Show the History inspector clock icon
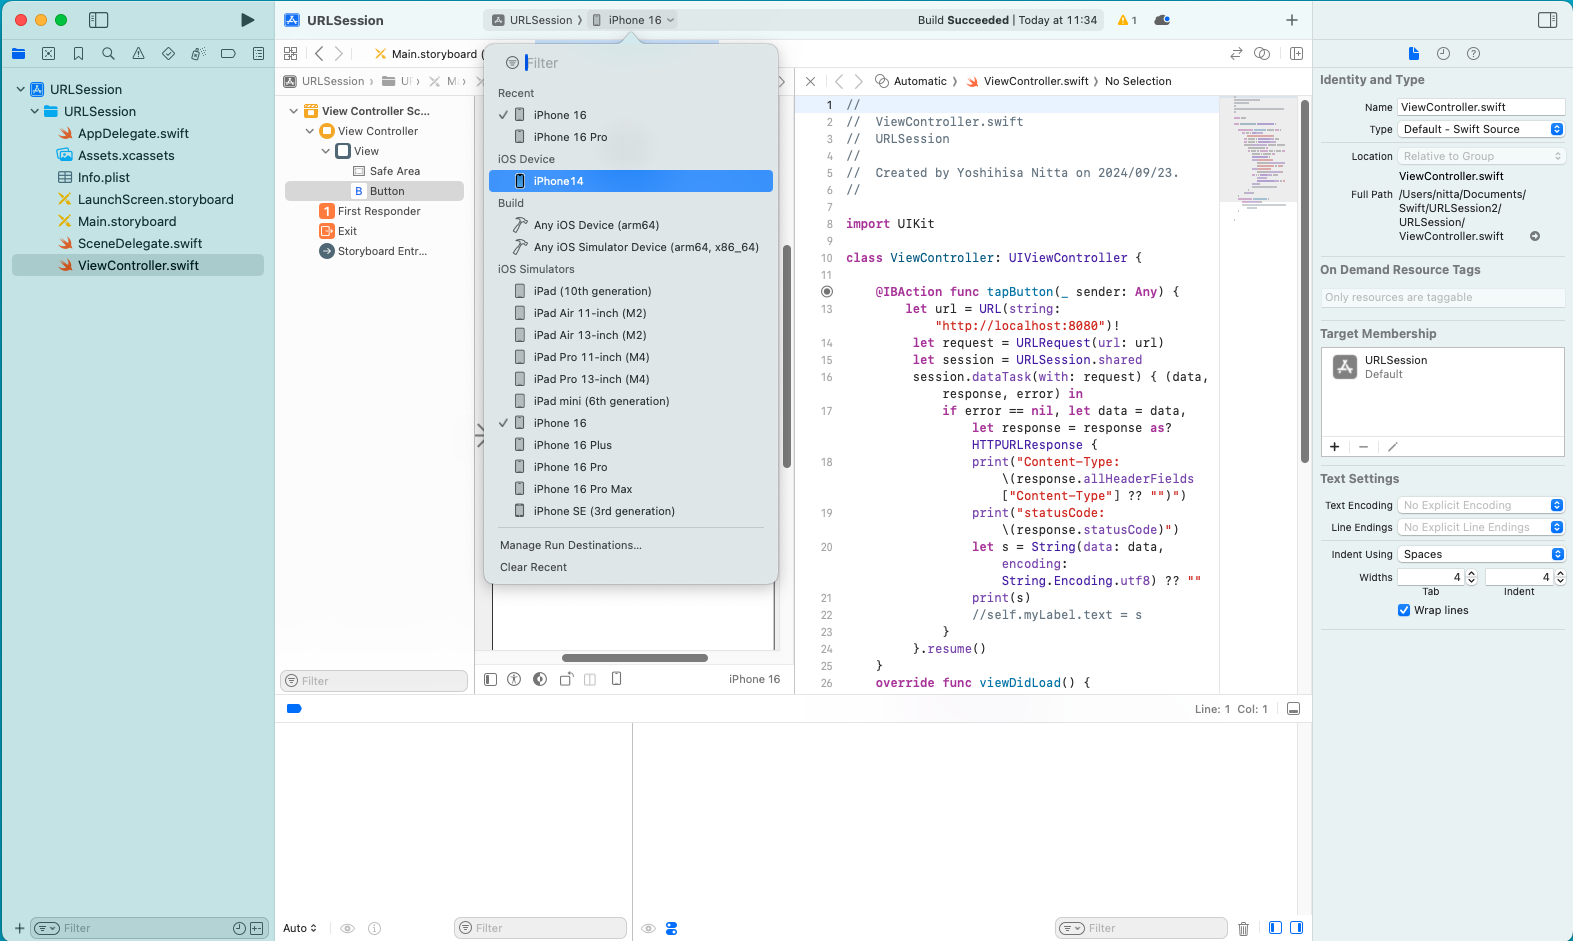Image resolution: width=1573 pixels, height=941 pixels. (1443, 54)
